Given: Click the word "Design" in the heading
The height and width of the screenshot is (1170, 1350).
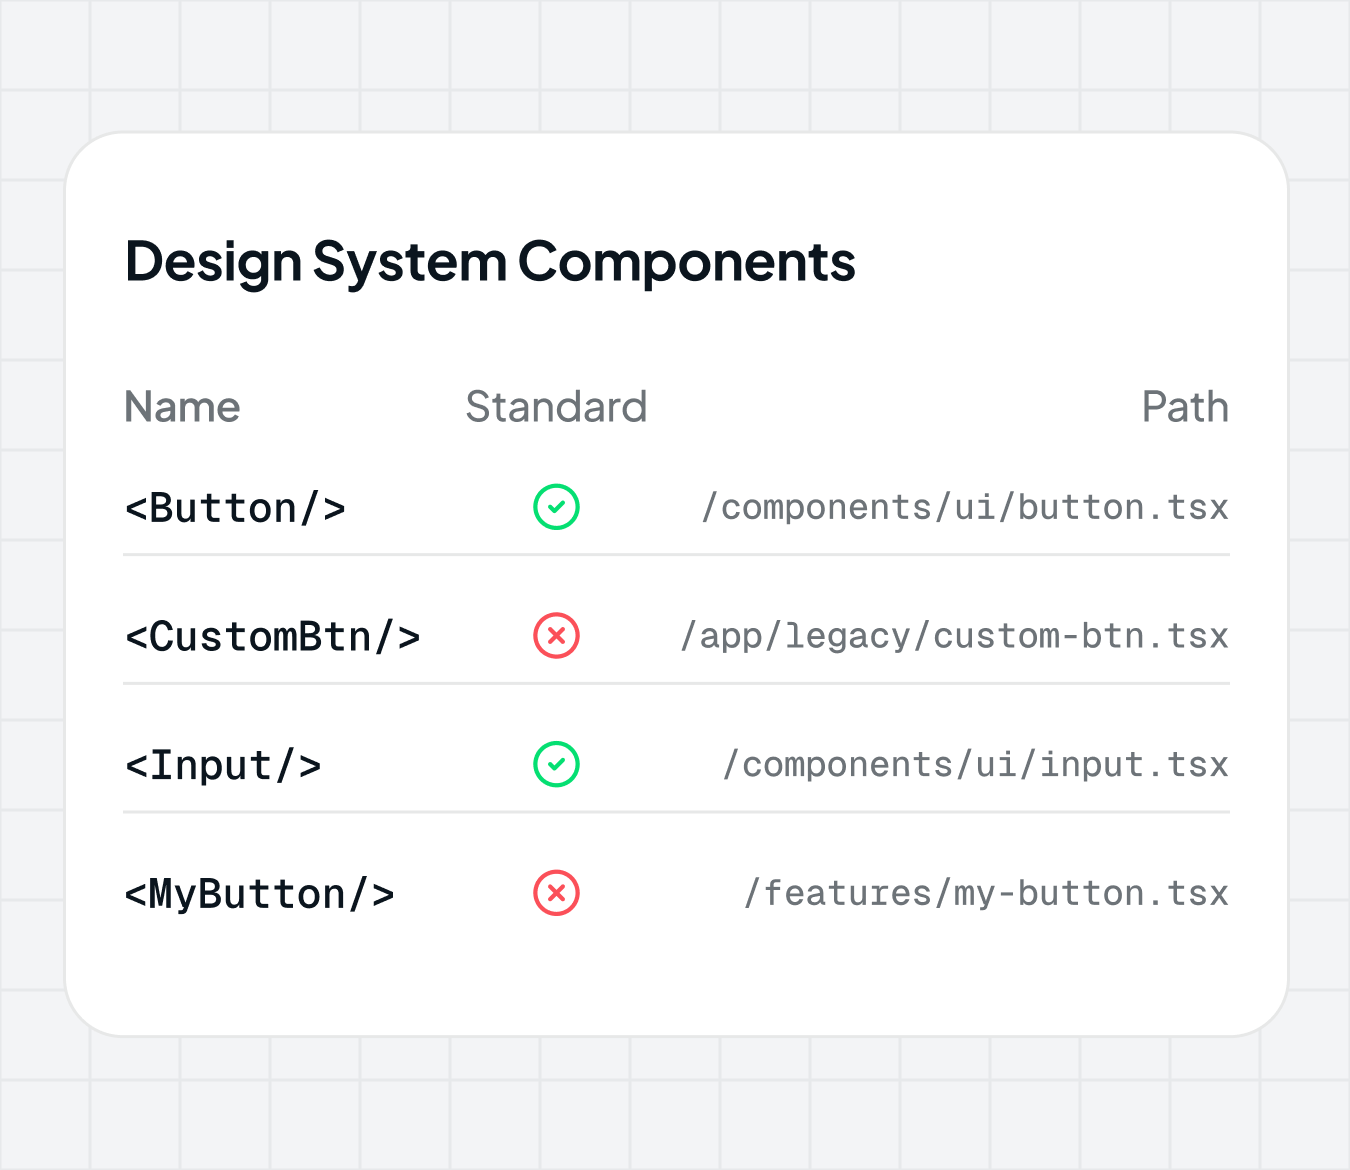Looking at the screenshot, I should point(213,262).
